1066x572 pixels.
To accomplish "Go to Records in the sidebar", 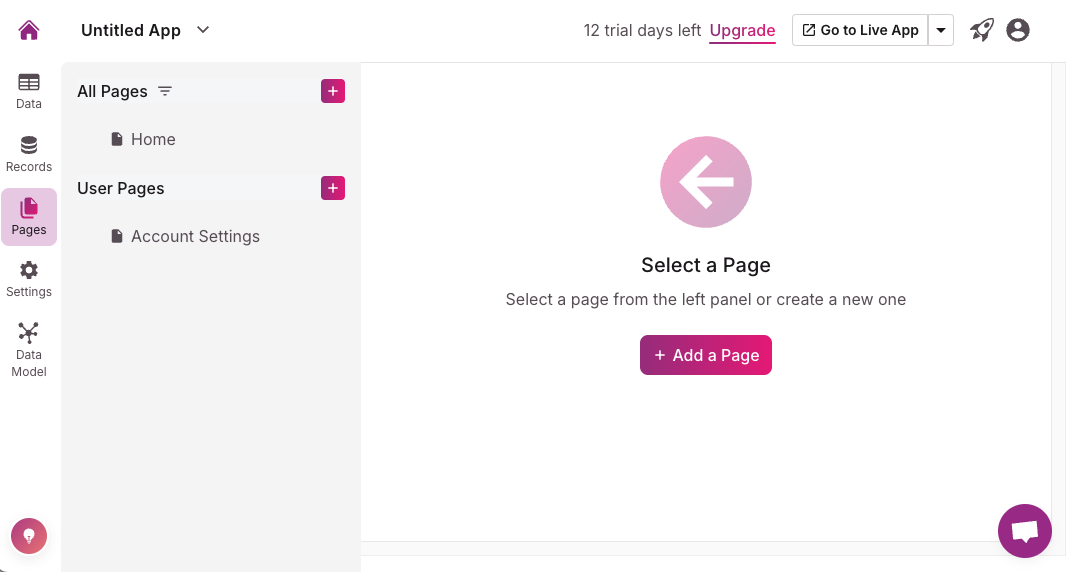I will coord(29,153).
